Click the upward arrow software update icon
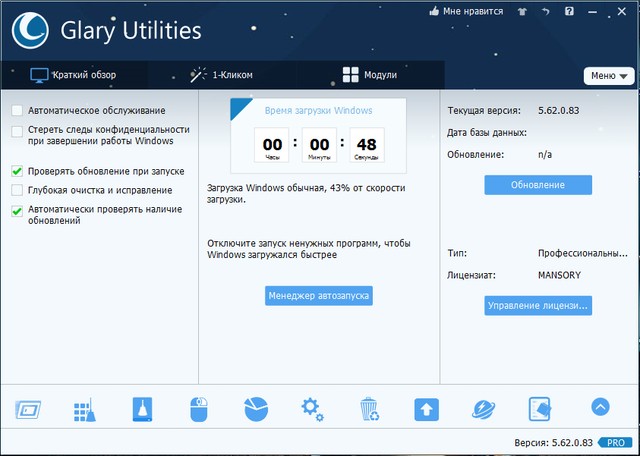Image resolution: width=640 pixels, height=456 pixels. [x=427, y=409]
